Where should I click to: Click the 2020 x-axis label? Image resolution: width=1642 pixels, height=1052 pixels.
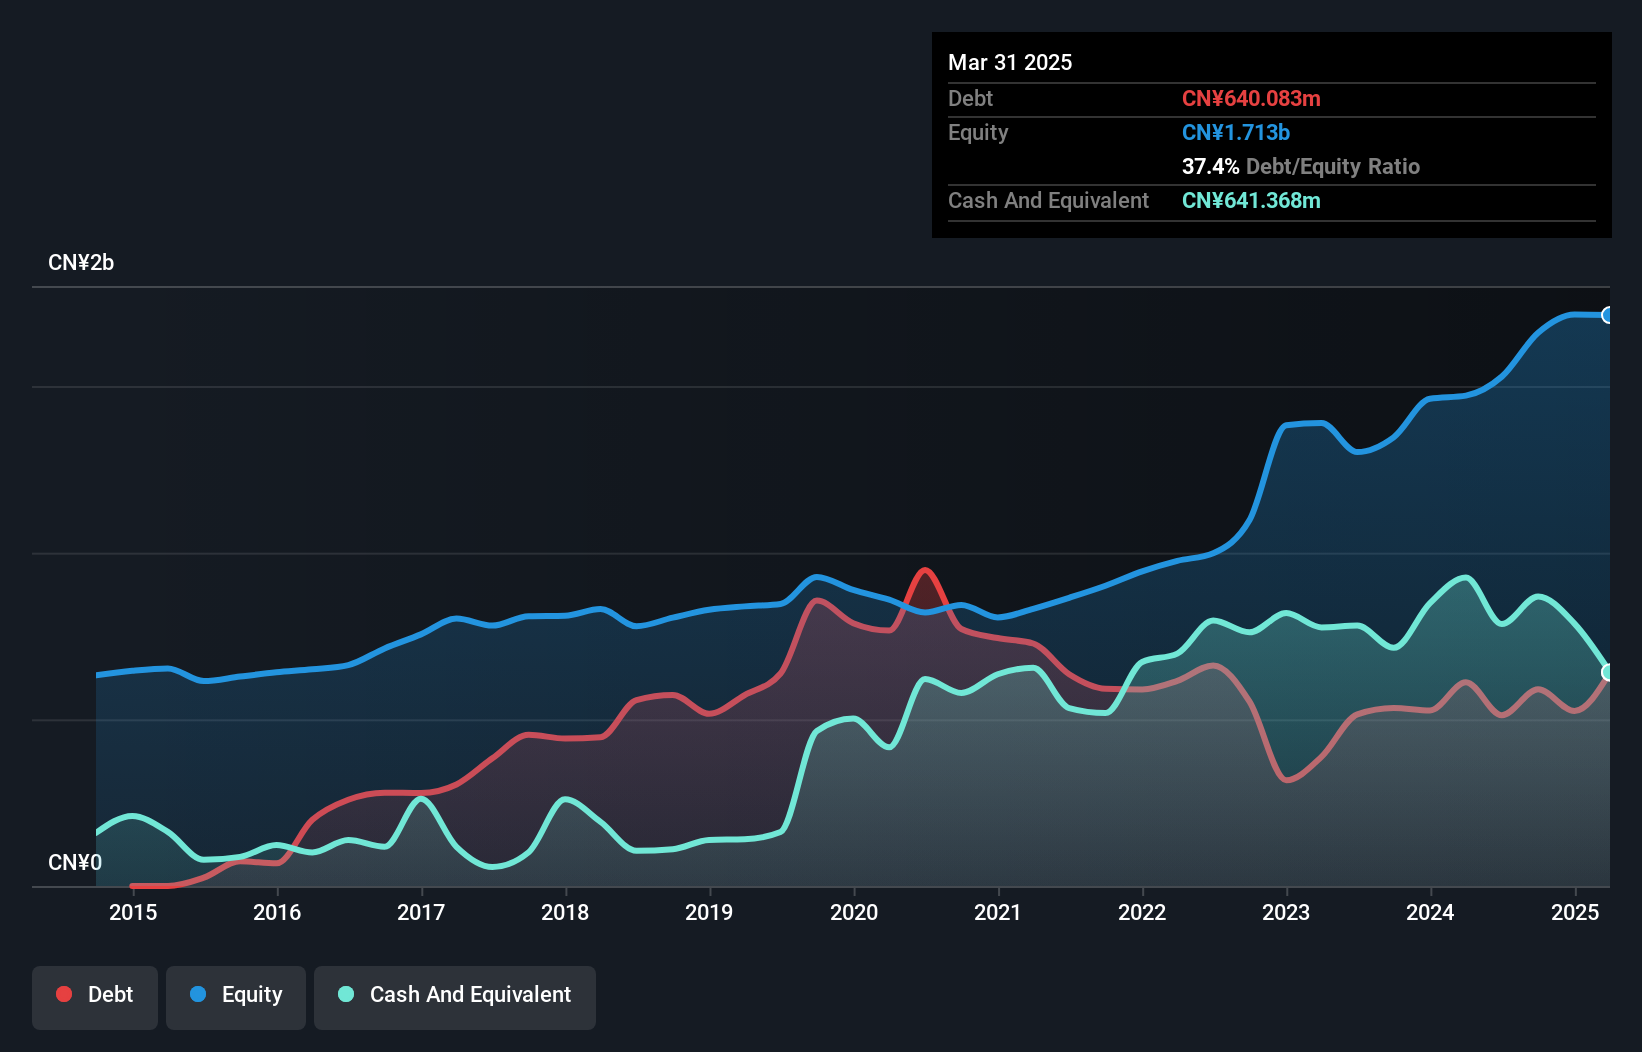[854, 912]
